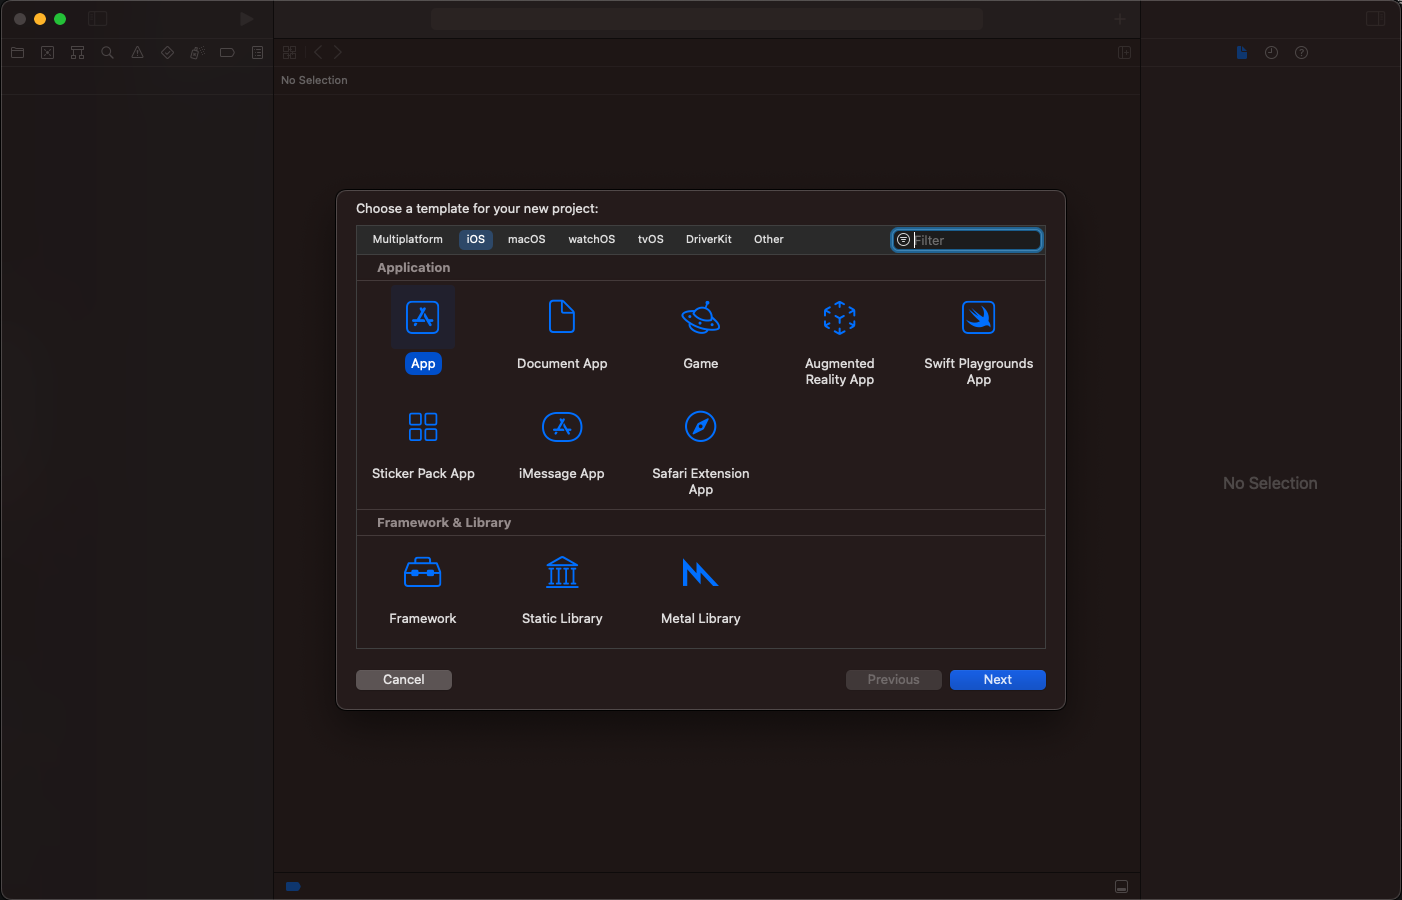Select the App template
This screenshot has height=900, width=1402.
(423, 332)
